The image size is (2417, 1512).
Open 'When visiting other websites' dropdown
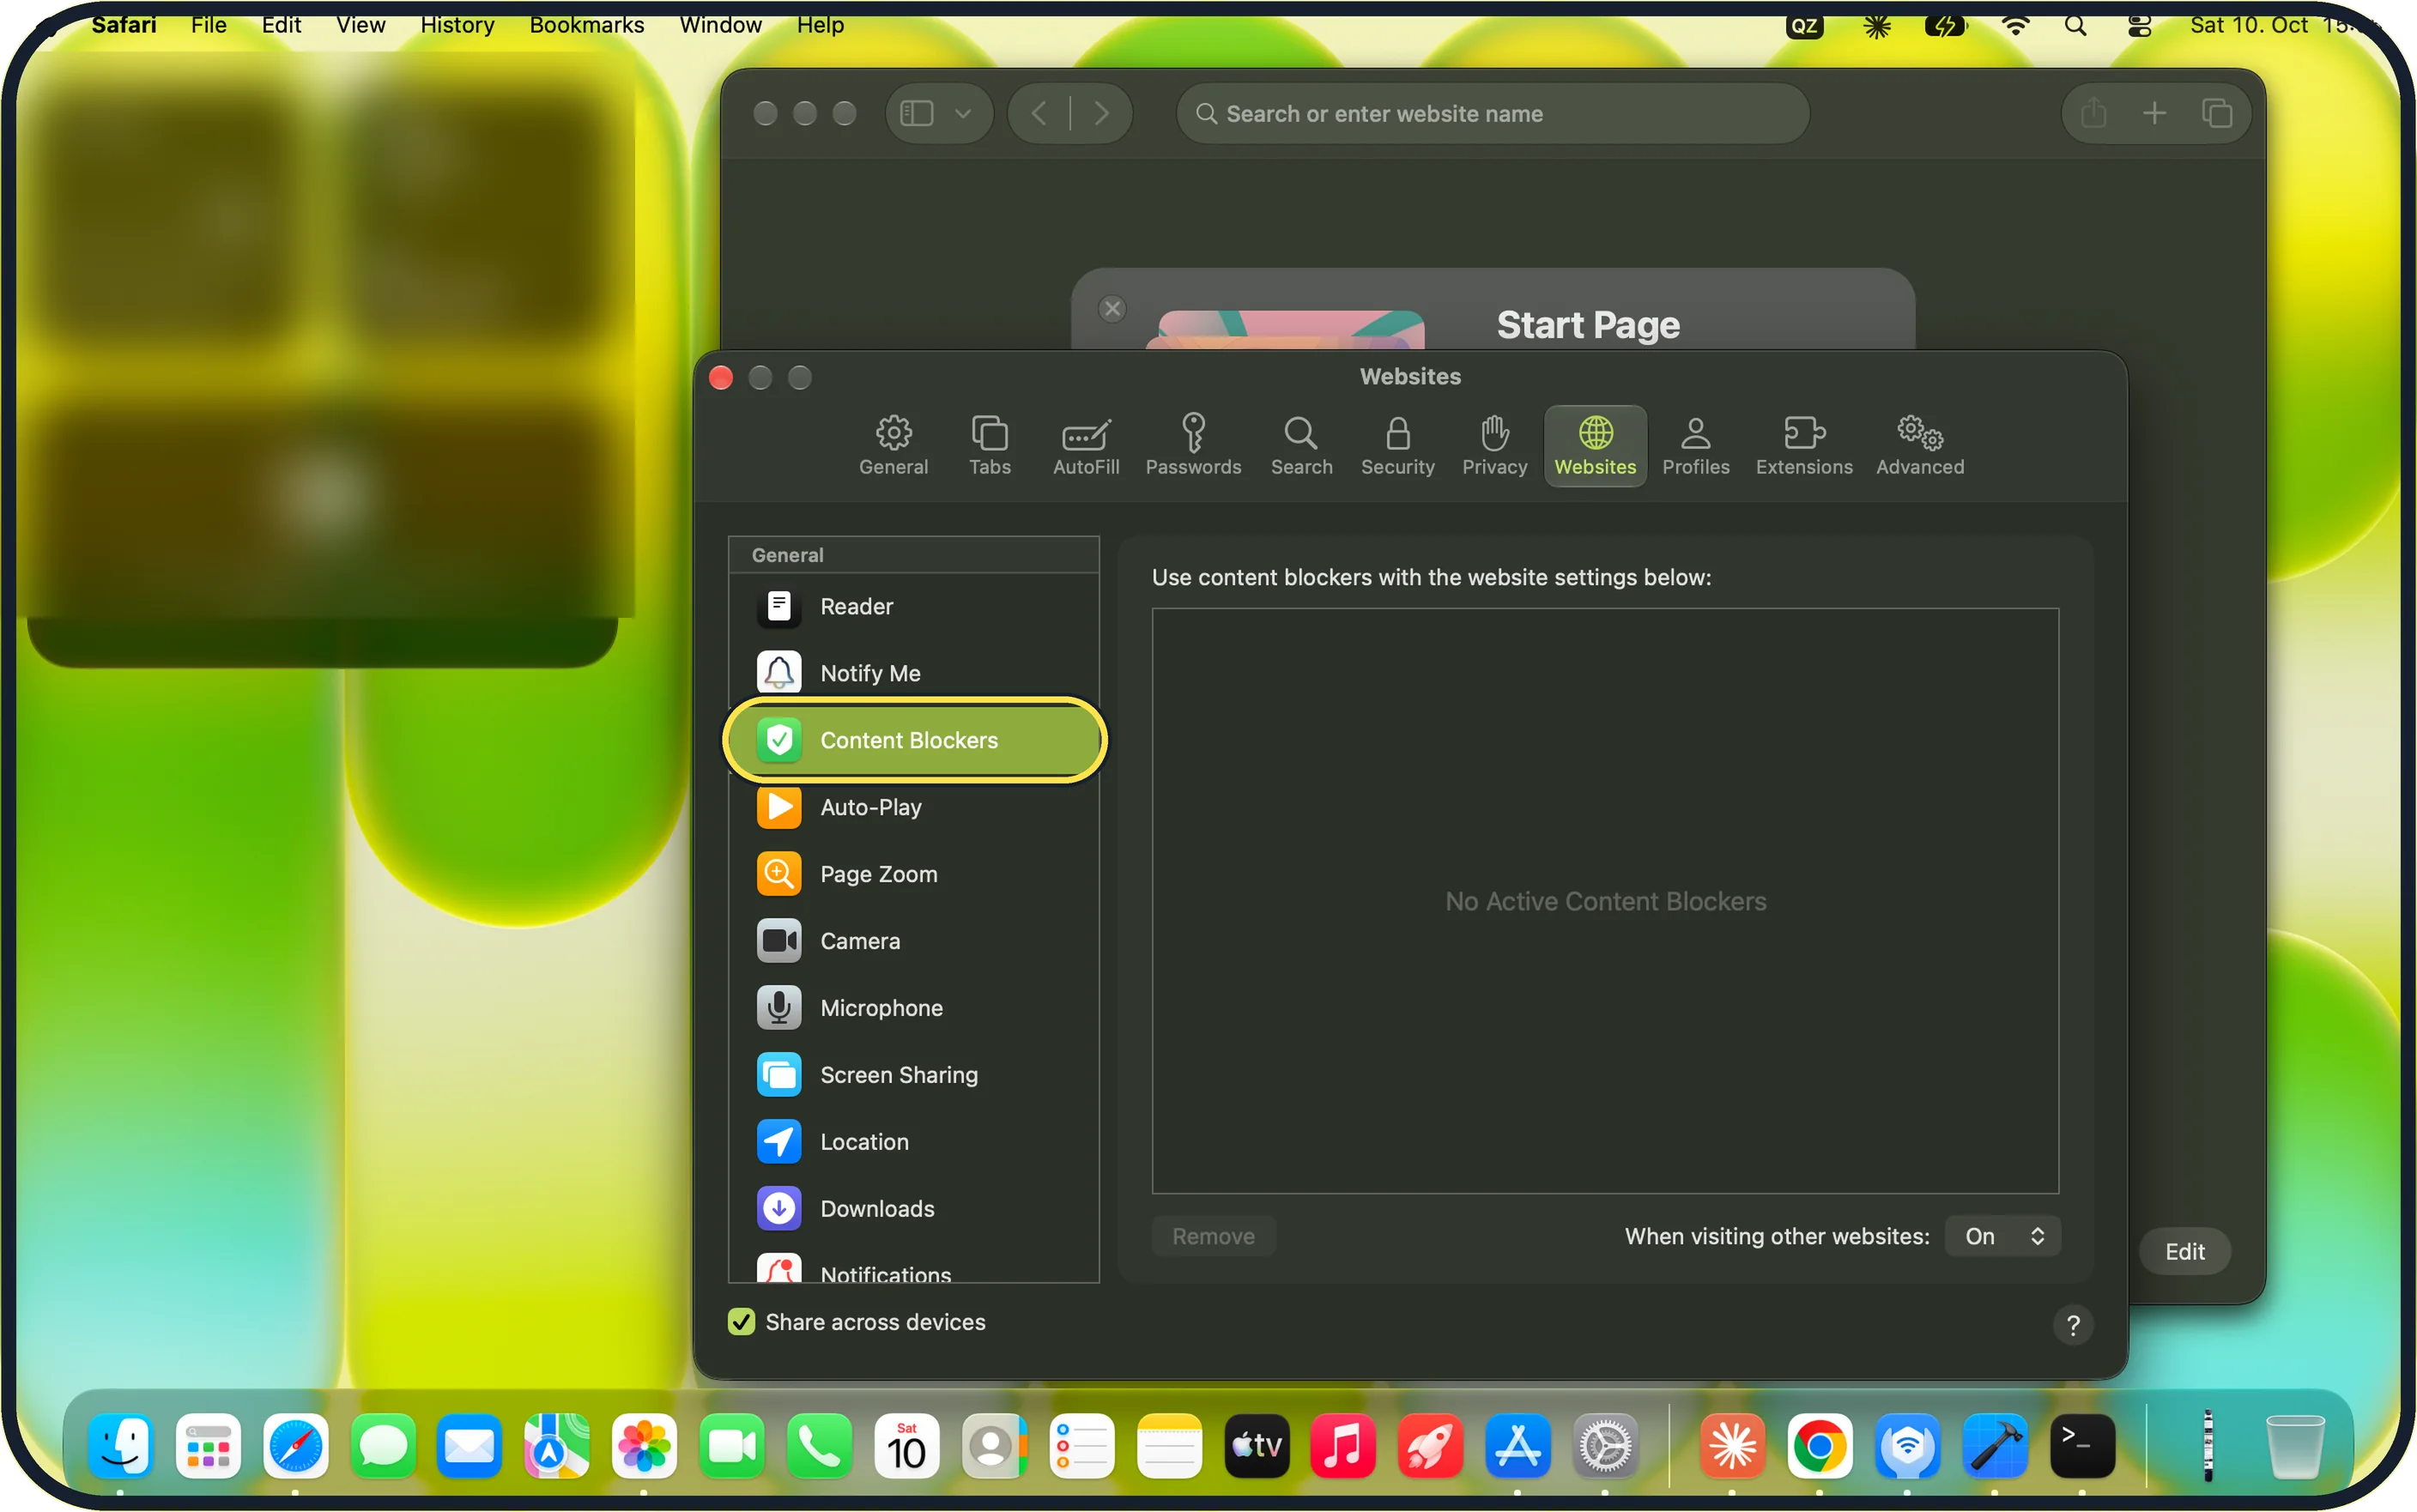(x=2002, y=1236)
